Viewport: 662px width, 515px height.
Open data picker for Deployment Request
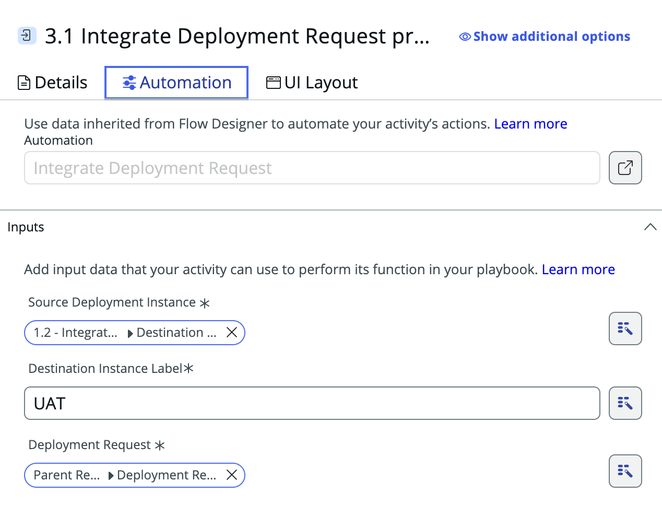625,471
